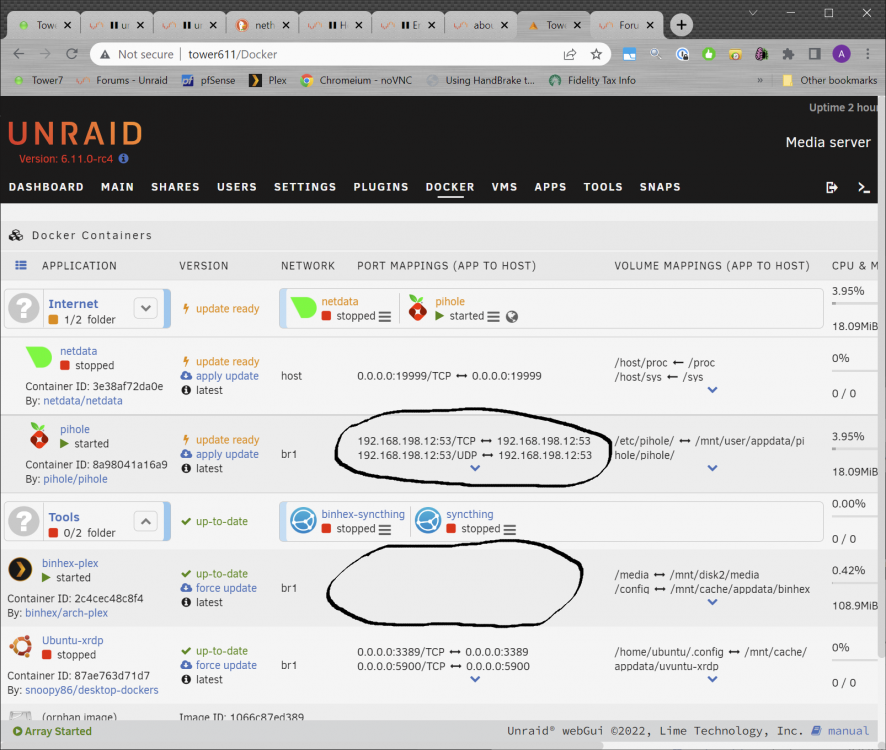This screenshot has height=750, width=886.
Task: Click the binhex-plex Plex icon
Action: point(20,569)
